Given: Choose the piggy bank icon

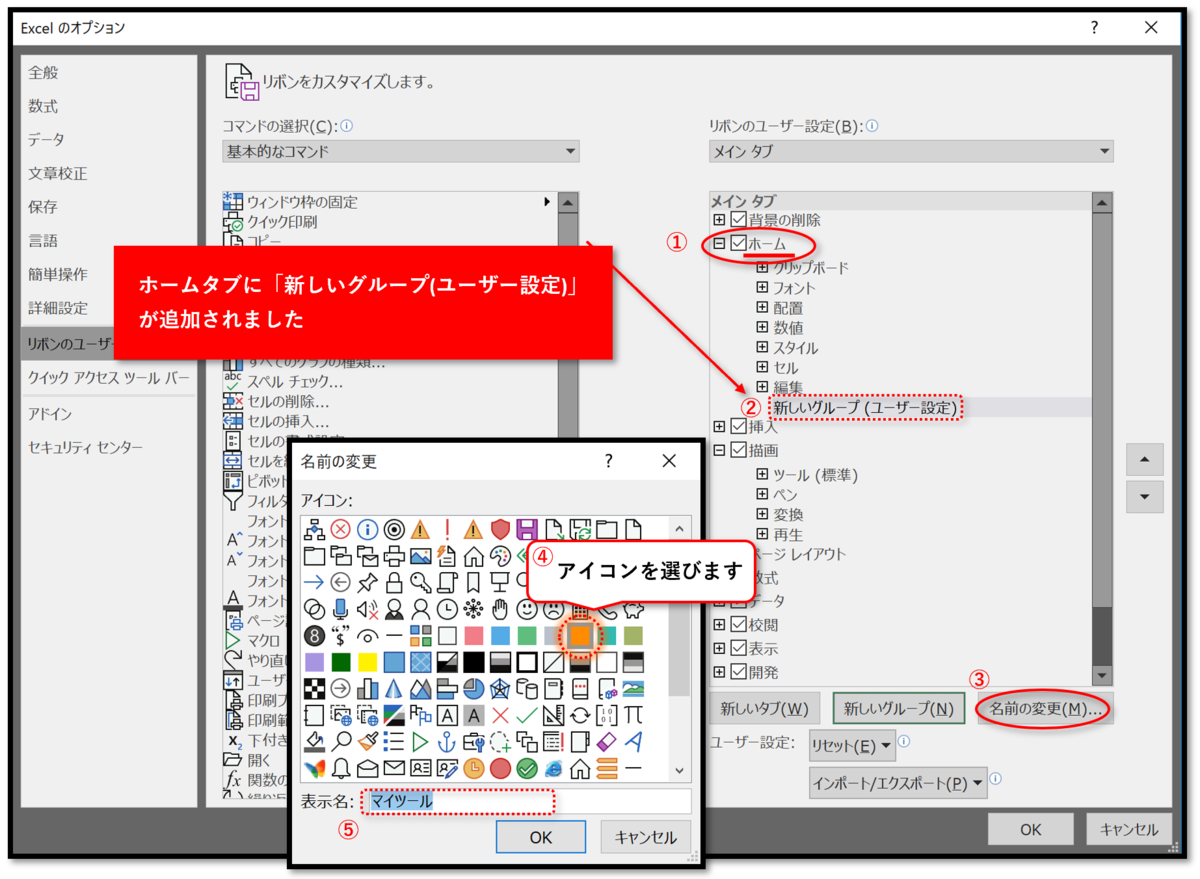Looking at the screenshot, I should pyautogui.click(x=632, y=612).
